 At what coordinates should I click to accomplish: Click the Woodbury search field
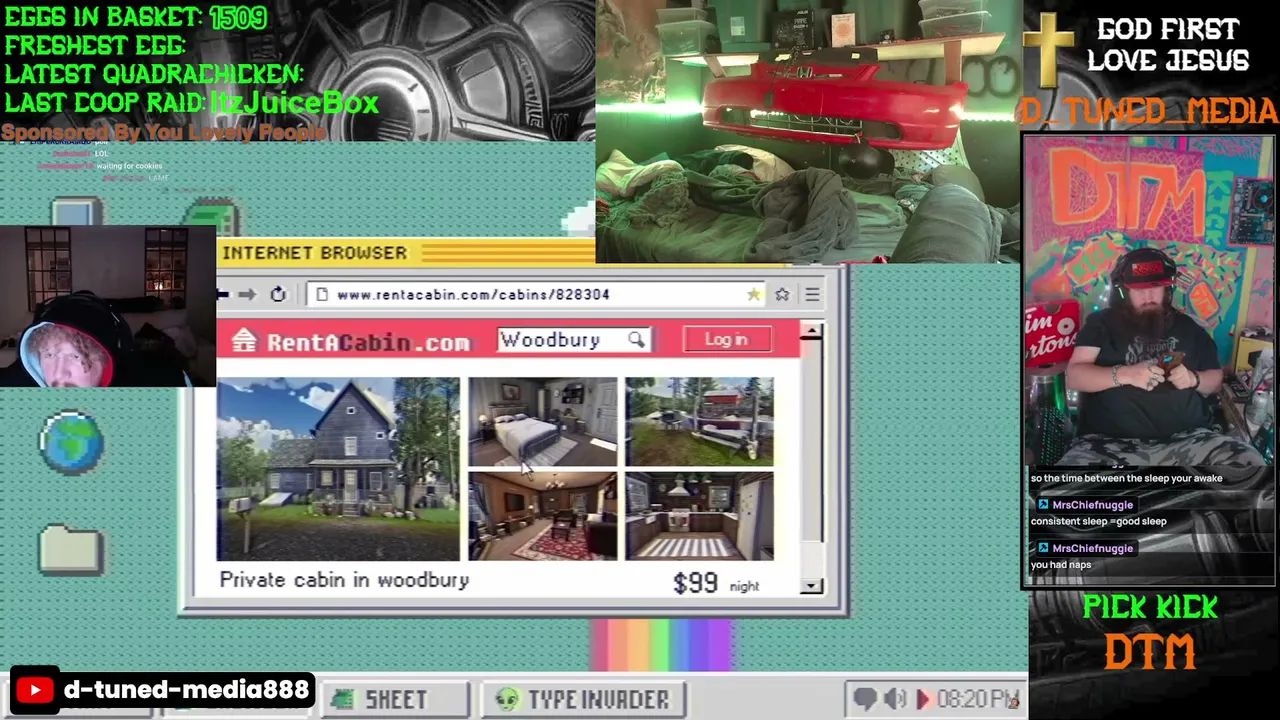coord(574,340)
